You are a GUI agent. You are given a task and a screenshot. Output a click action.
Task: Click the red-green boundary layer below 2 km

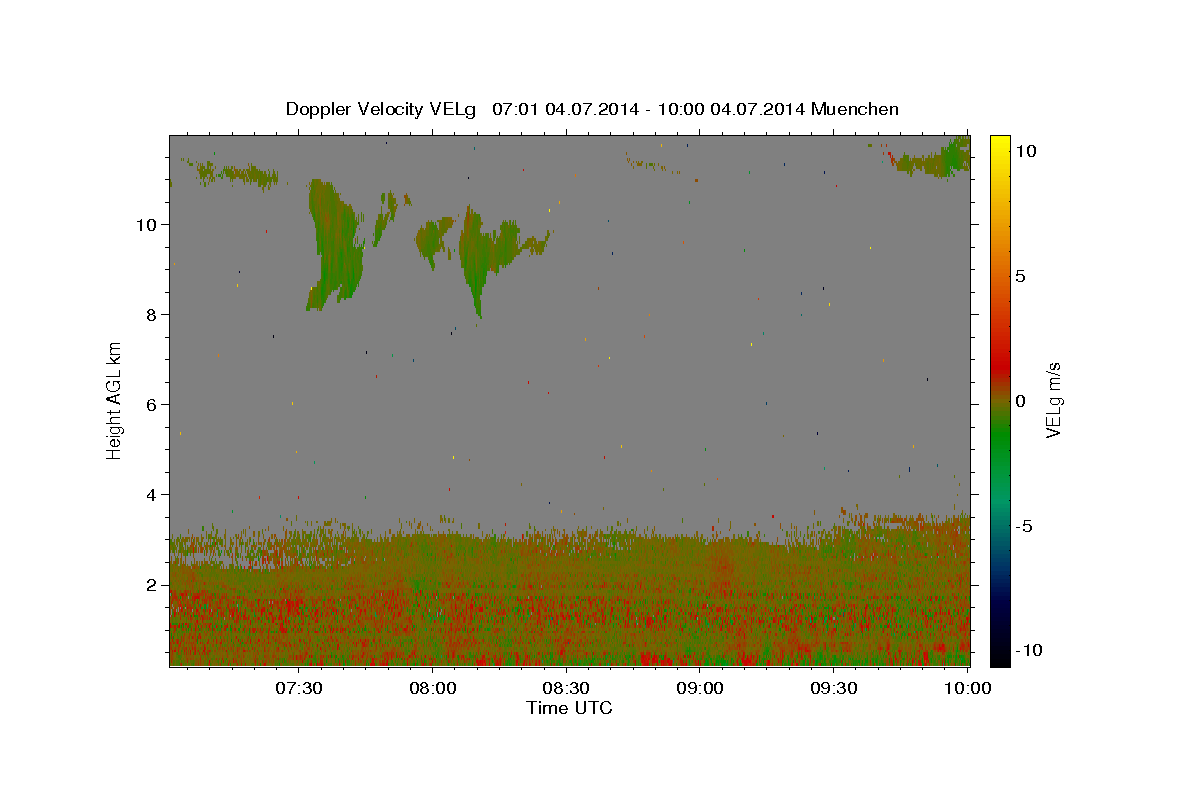tap(569, 625)
